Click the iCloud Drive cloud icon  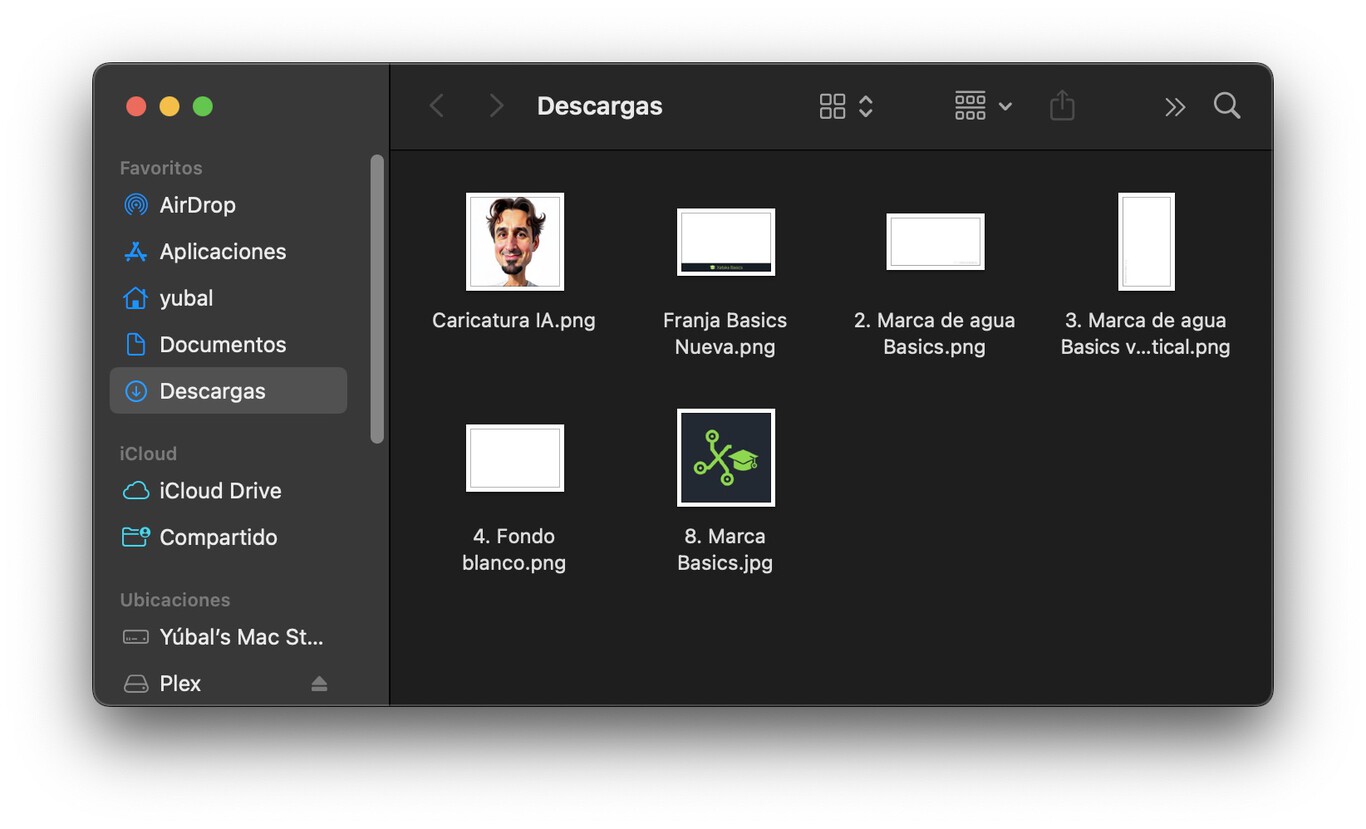(135, 491)
